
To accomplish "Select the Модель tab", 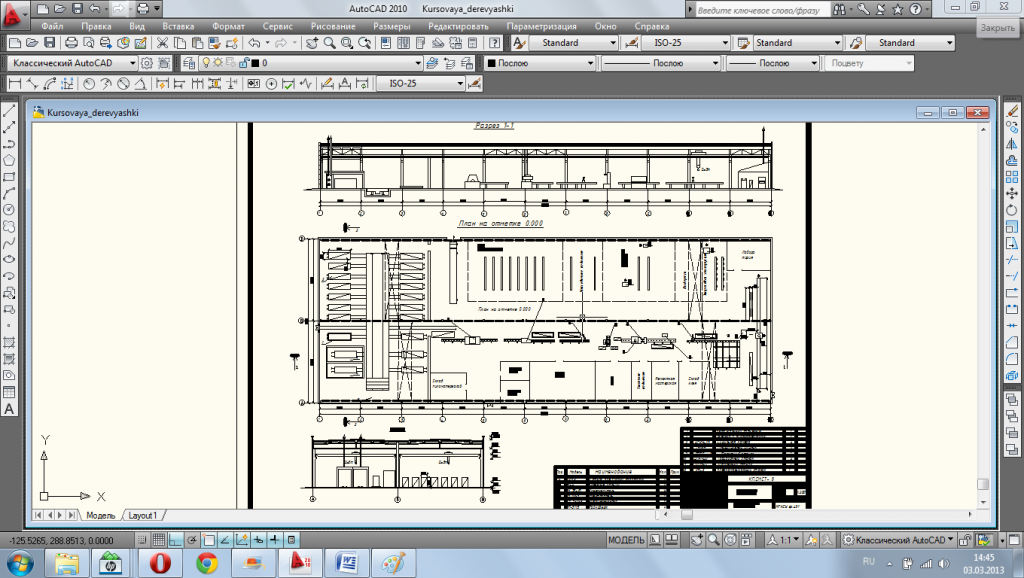I will pyautogui.click(x=100, y=515).
